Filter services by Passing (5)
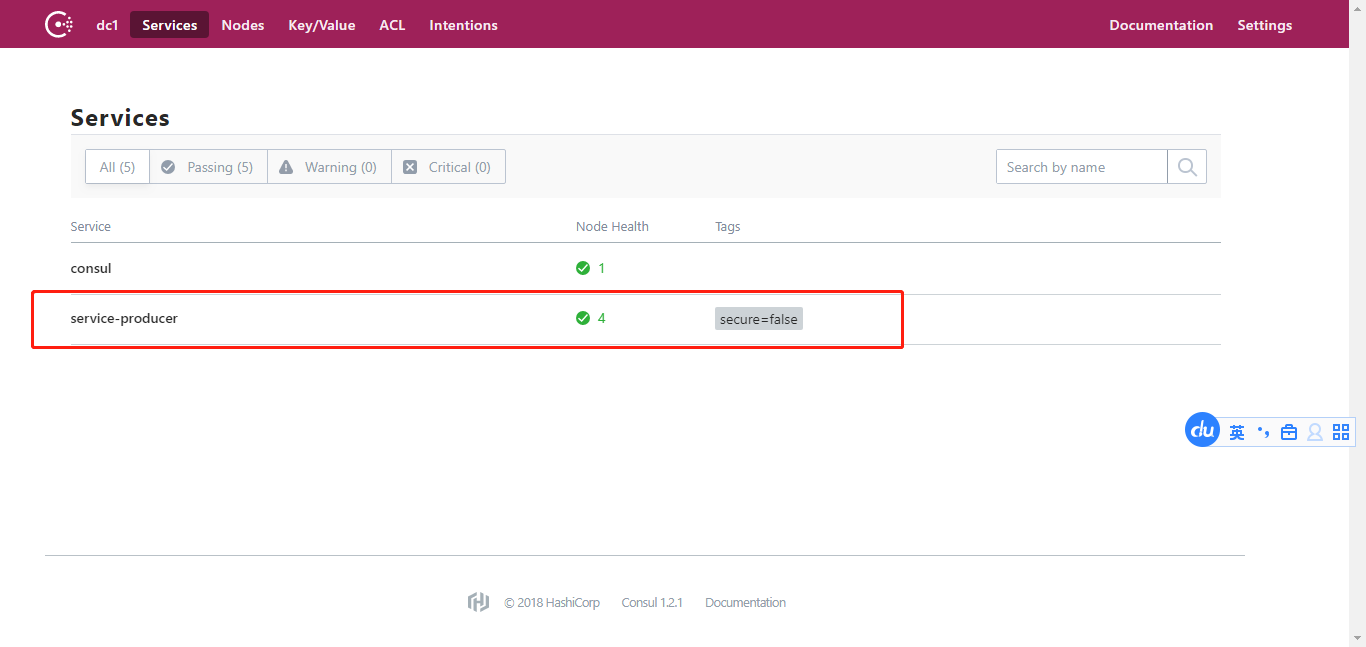This screenshot has width=1366, height=647. click(x=208, y=167)
